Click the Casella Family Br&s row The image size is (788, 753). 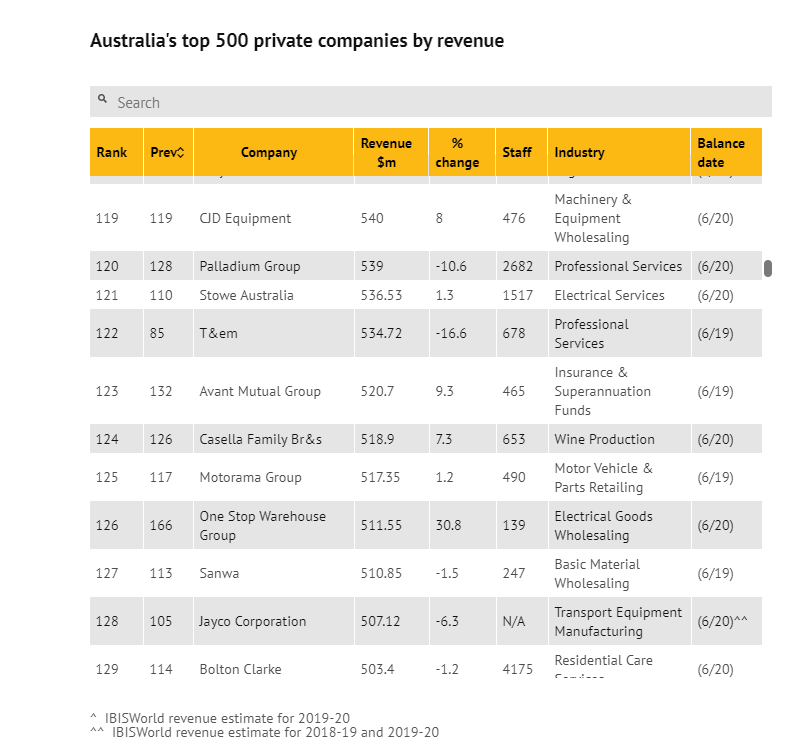[x=261, y=439]
